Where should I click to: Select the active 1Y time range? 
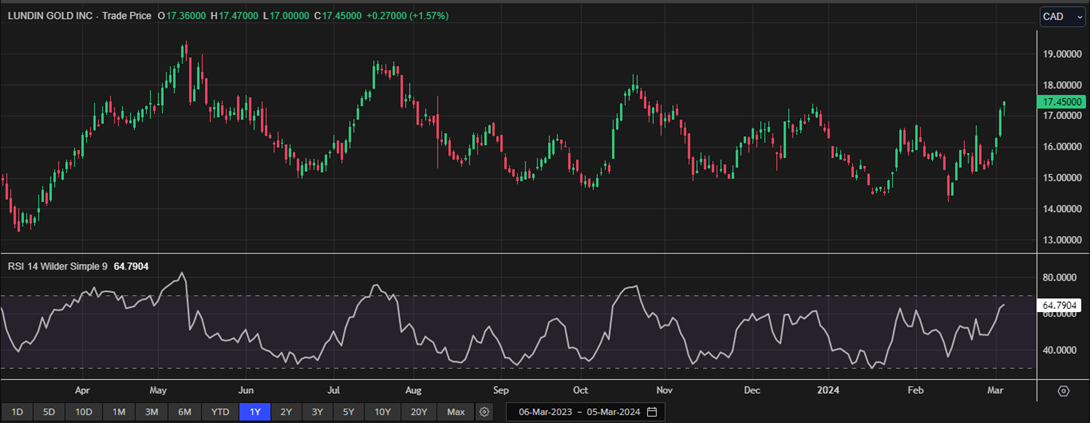point(254,412)
